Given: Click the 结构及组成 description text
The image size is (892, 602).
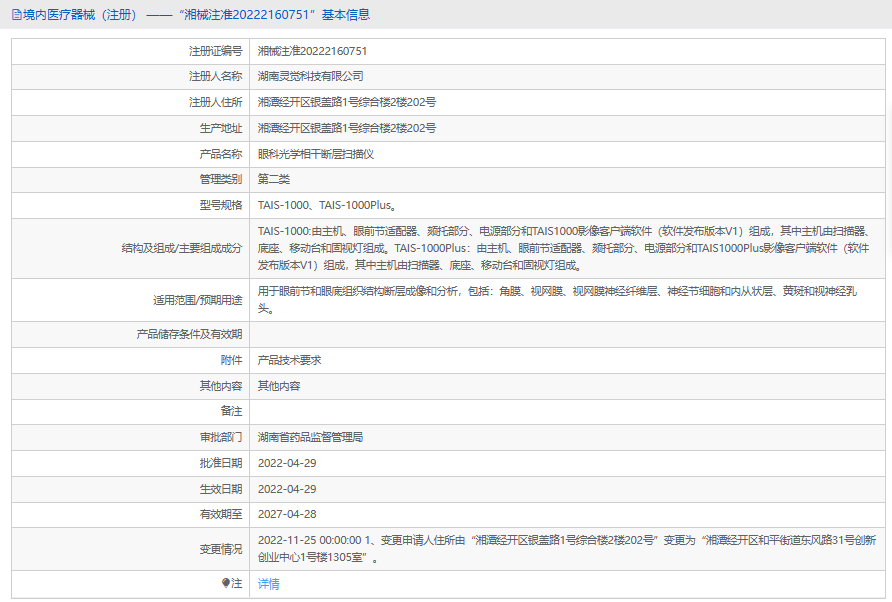Looking at the screenshot, I should (x=566, y=247).
